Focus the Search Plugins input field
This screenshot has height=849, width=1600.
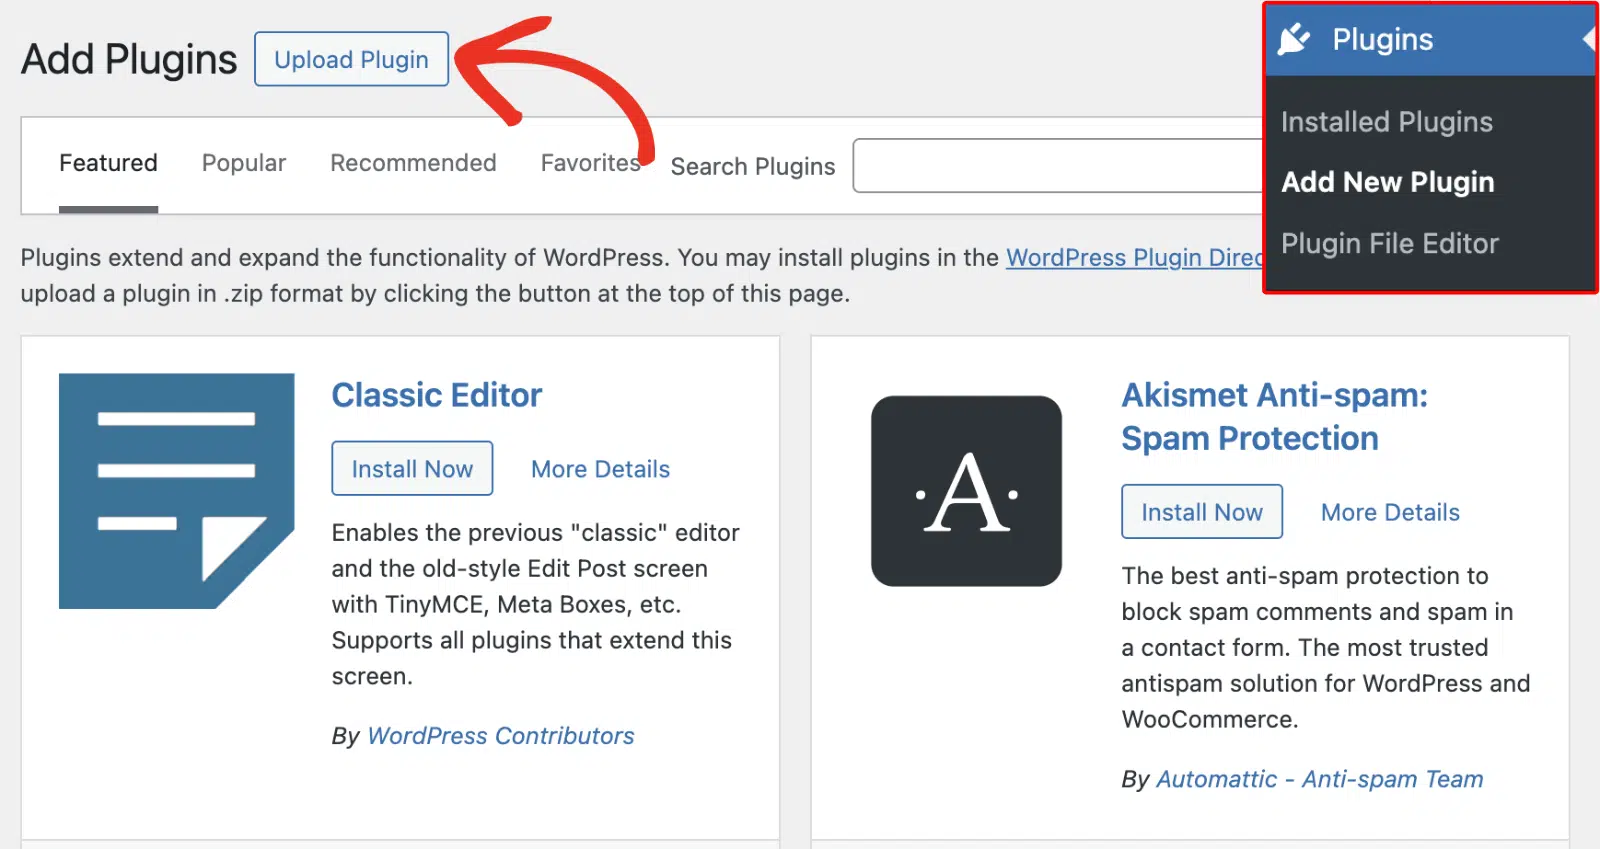[1058, 166]
